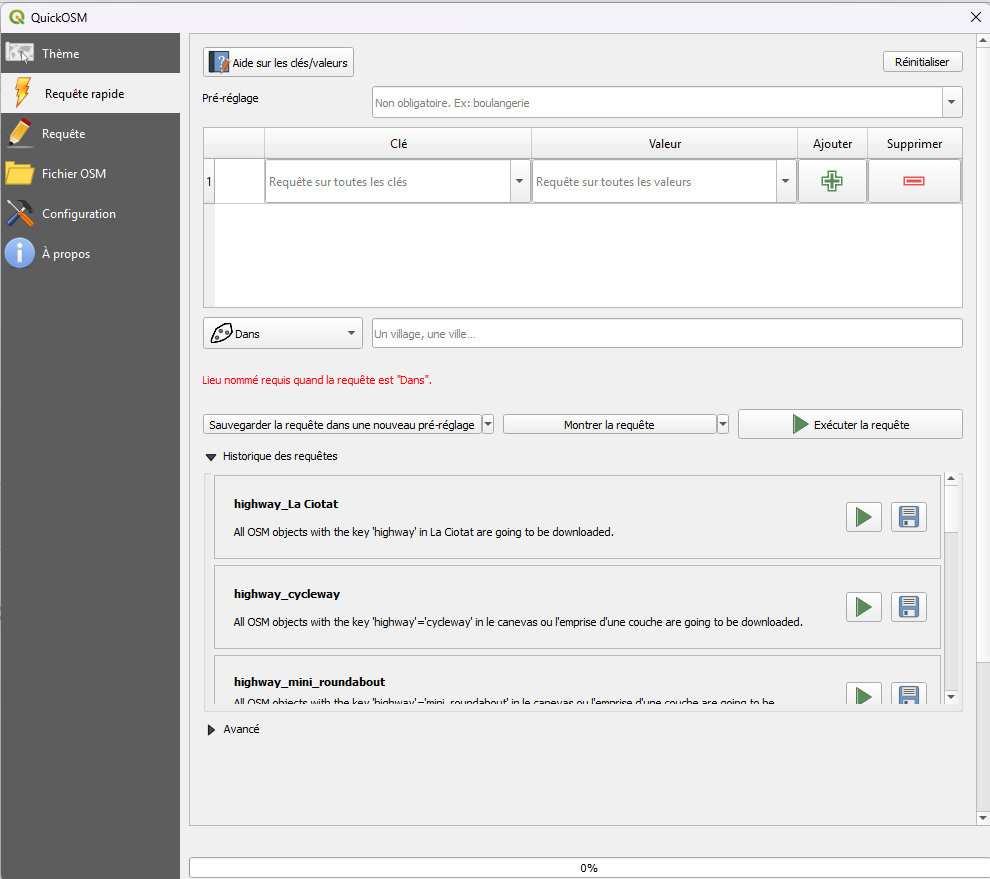Image resolution: width=990 pixels, height=879 pixels.
Task: Click the main panel scroll-down arrow
Action: pos(983,818)
